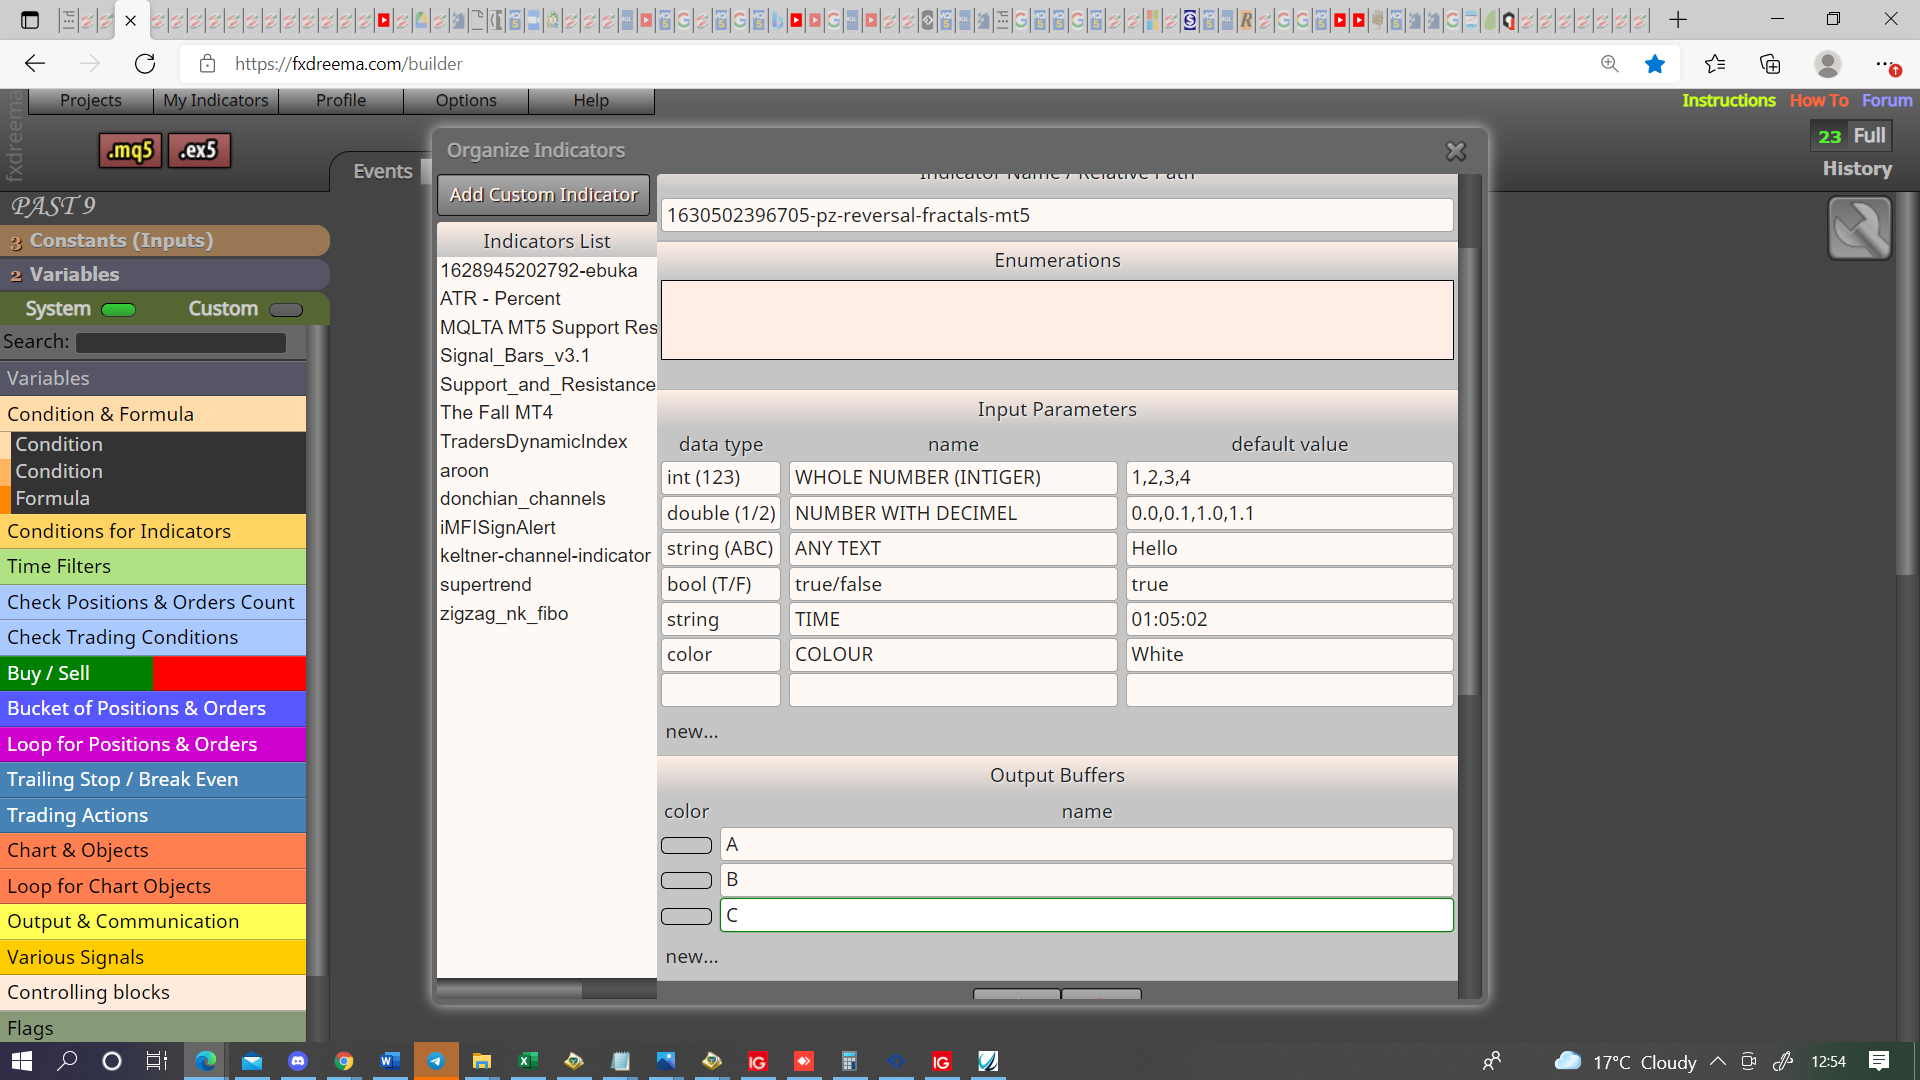Toggle the Custom blocks switch
The width and height of the screenshot is (1920, 1080).
pyautogui.click(x=286, y=310)
